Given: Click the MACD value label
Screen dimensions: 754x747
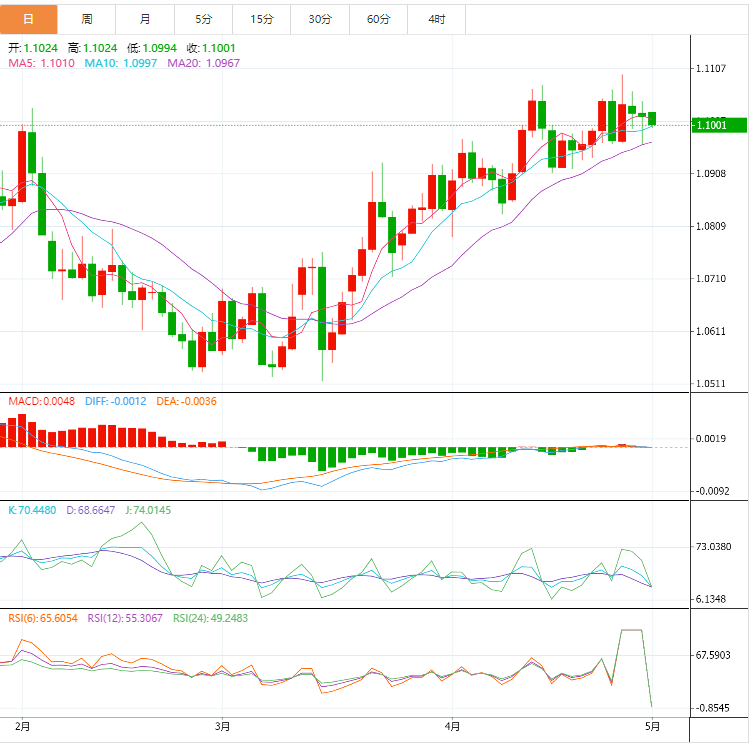Looking at the screenshot, I should coord(41,401).
